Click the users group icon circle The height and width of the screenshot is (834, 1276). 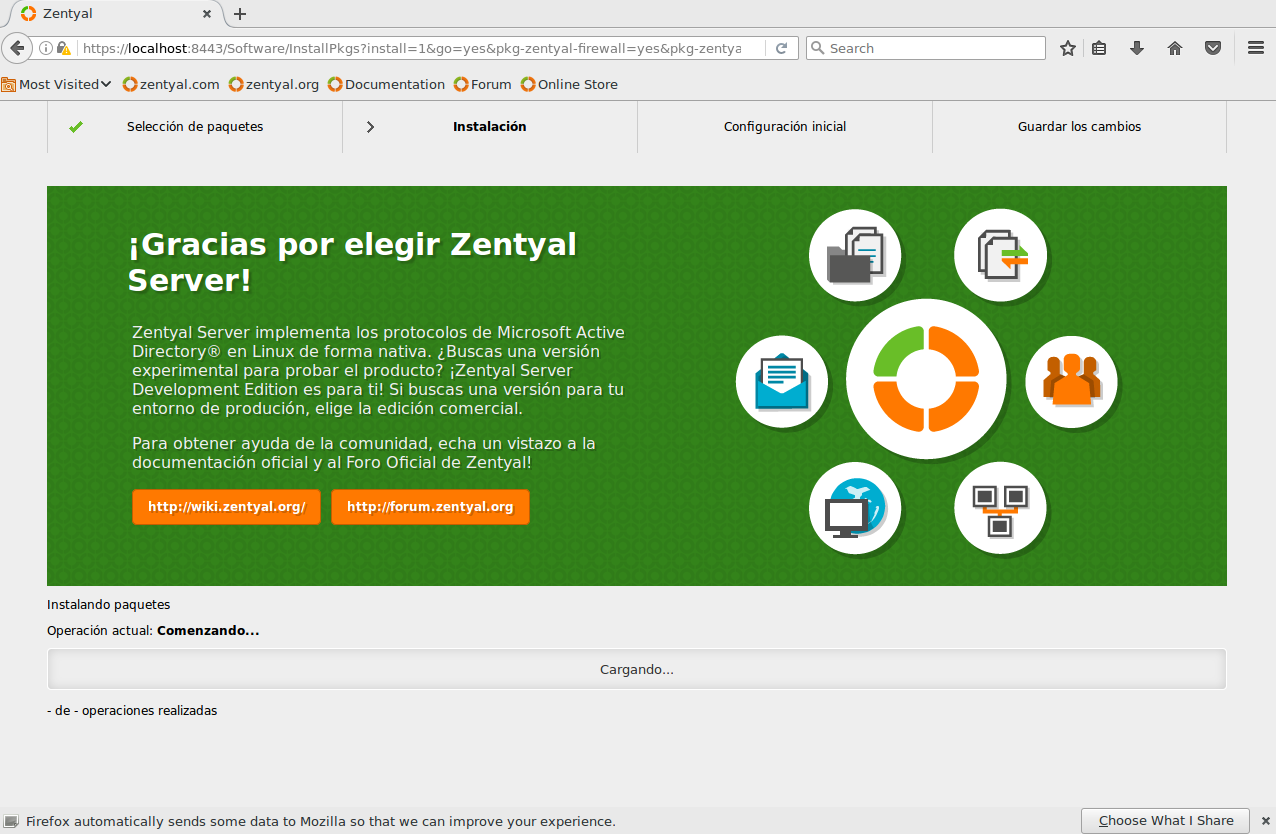coord(1071,381)
